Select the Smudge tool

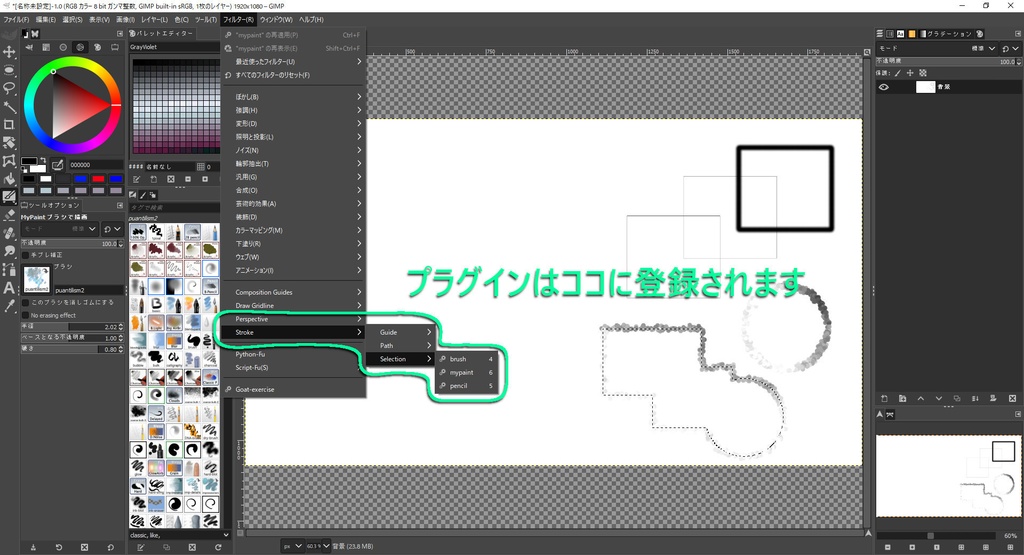pos(9,251)
